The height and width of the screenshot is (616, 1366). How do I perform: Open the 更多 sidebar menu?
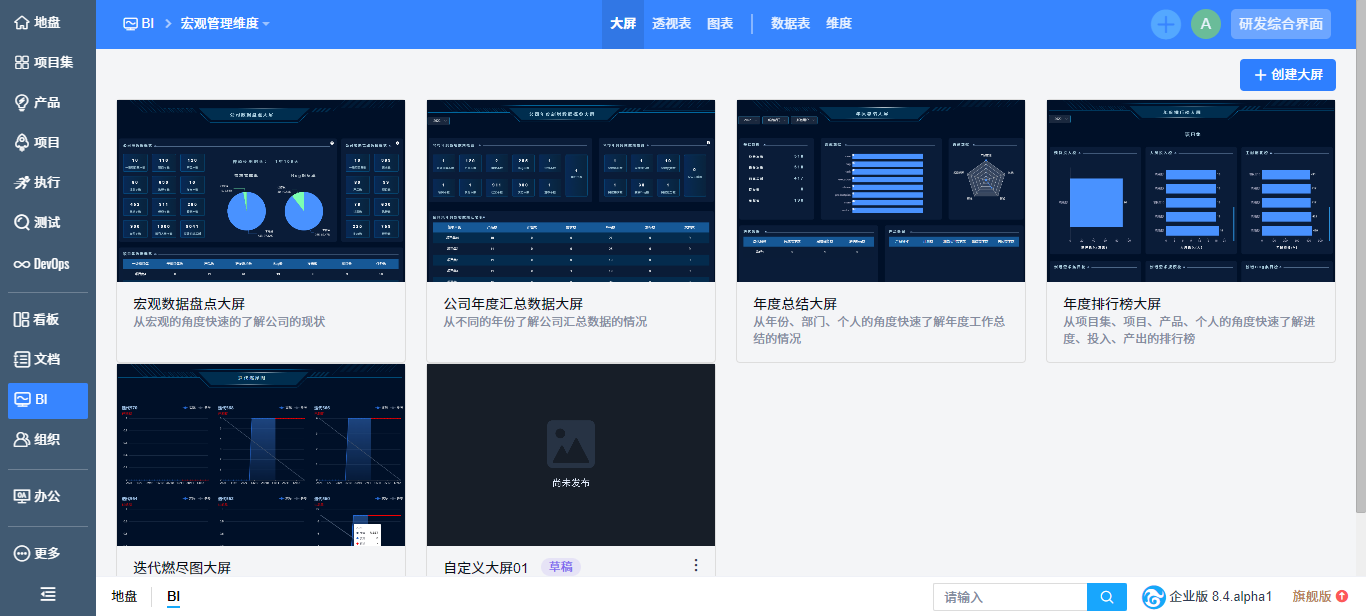coord(37,553)
